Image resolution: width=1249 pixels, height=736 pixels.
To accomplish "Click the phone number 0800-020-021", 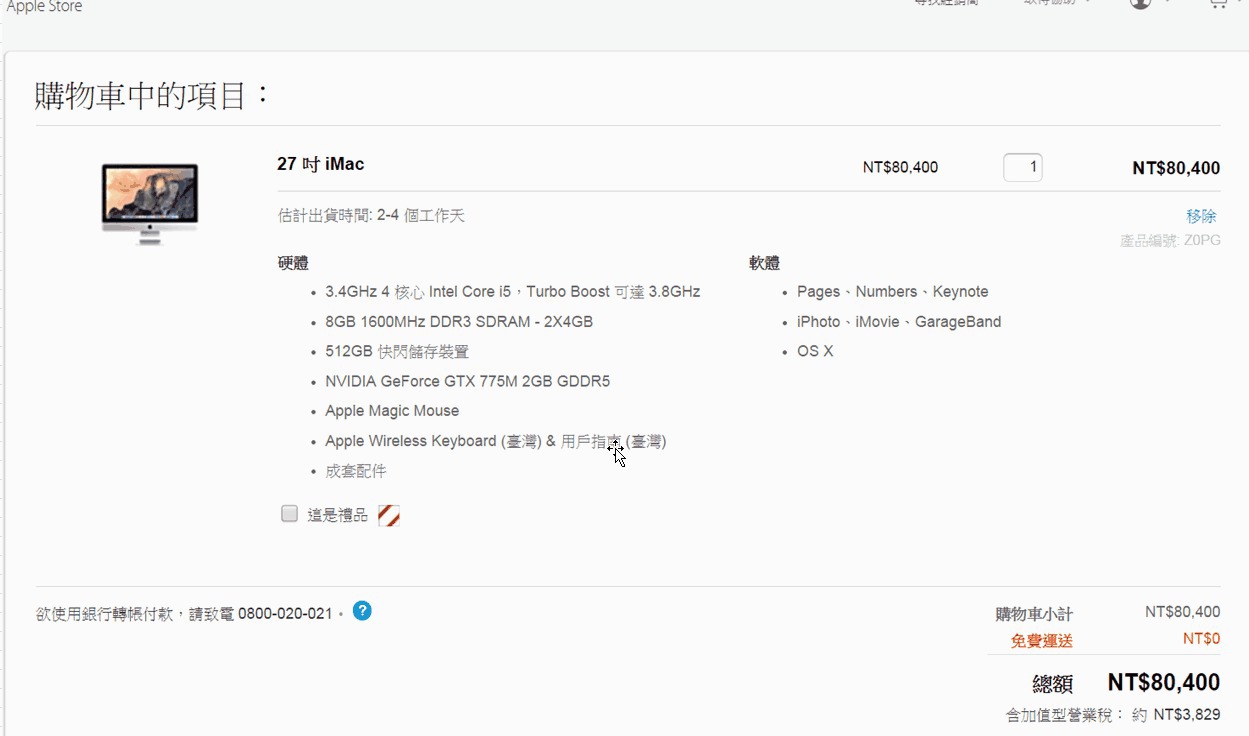I will pos(285,614).
